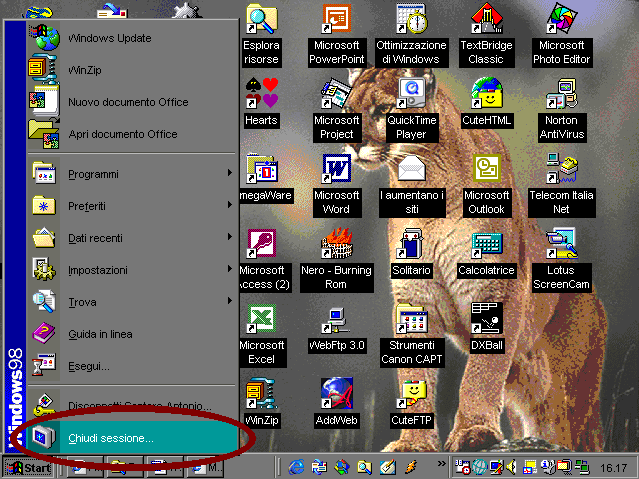Click the 16.17 clock in the tray

(x=613, y=468)
